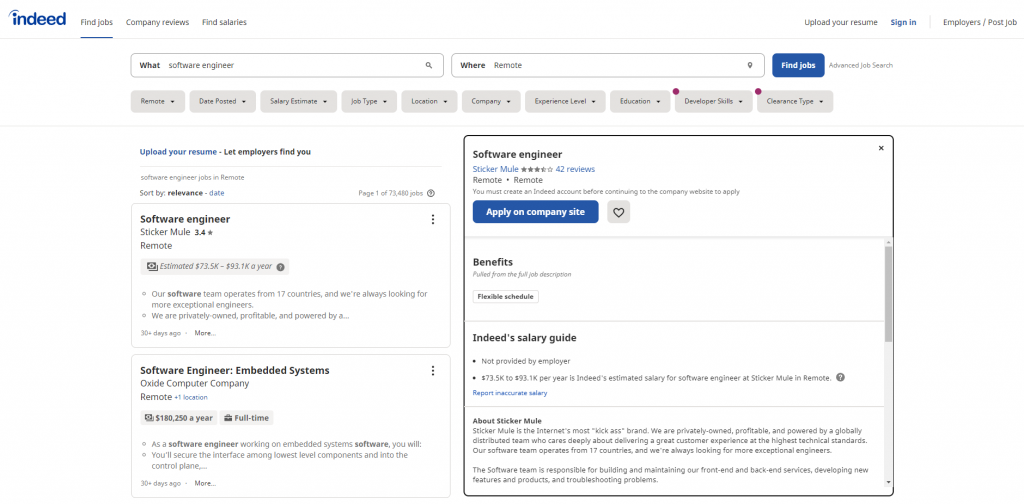1024x504 pixels.
Task: Click help icon next to estimated salary tag
Action: (x=280, y=267)
